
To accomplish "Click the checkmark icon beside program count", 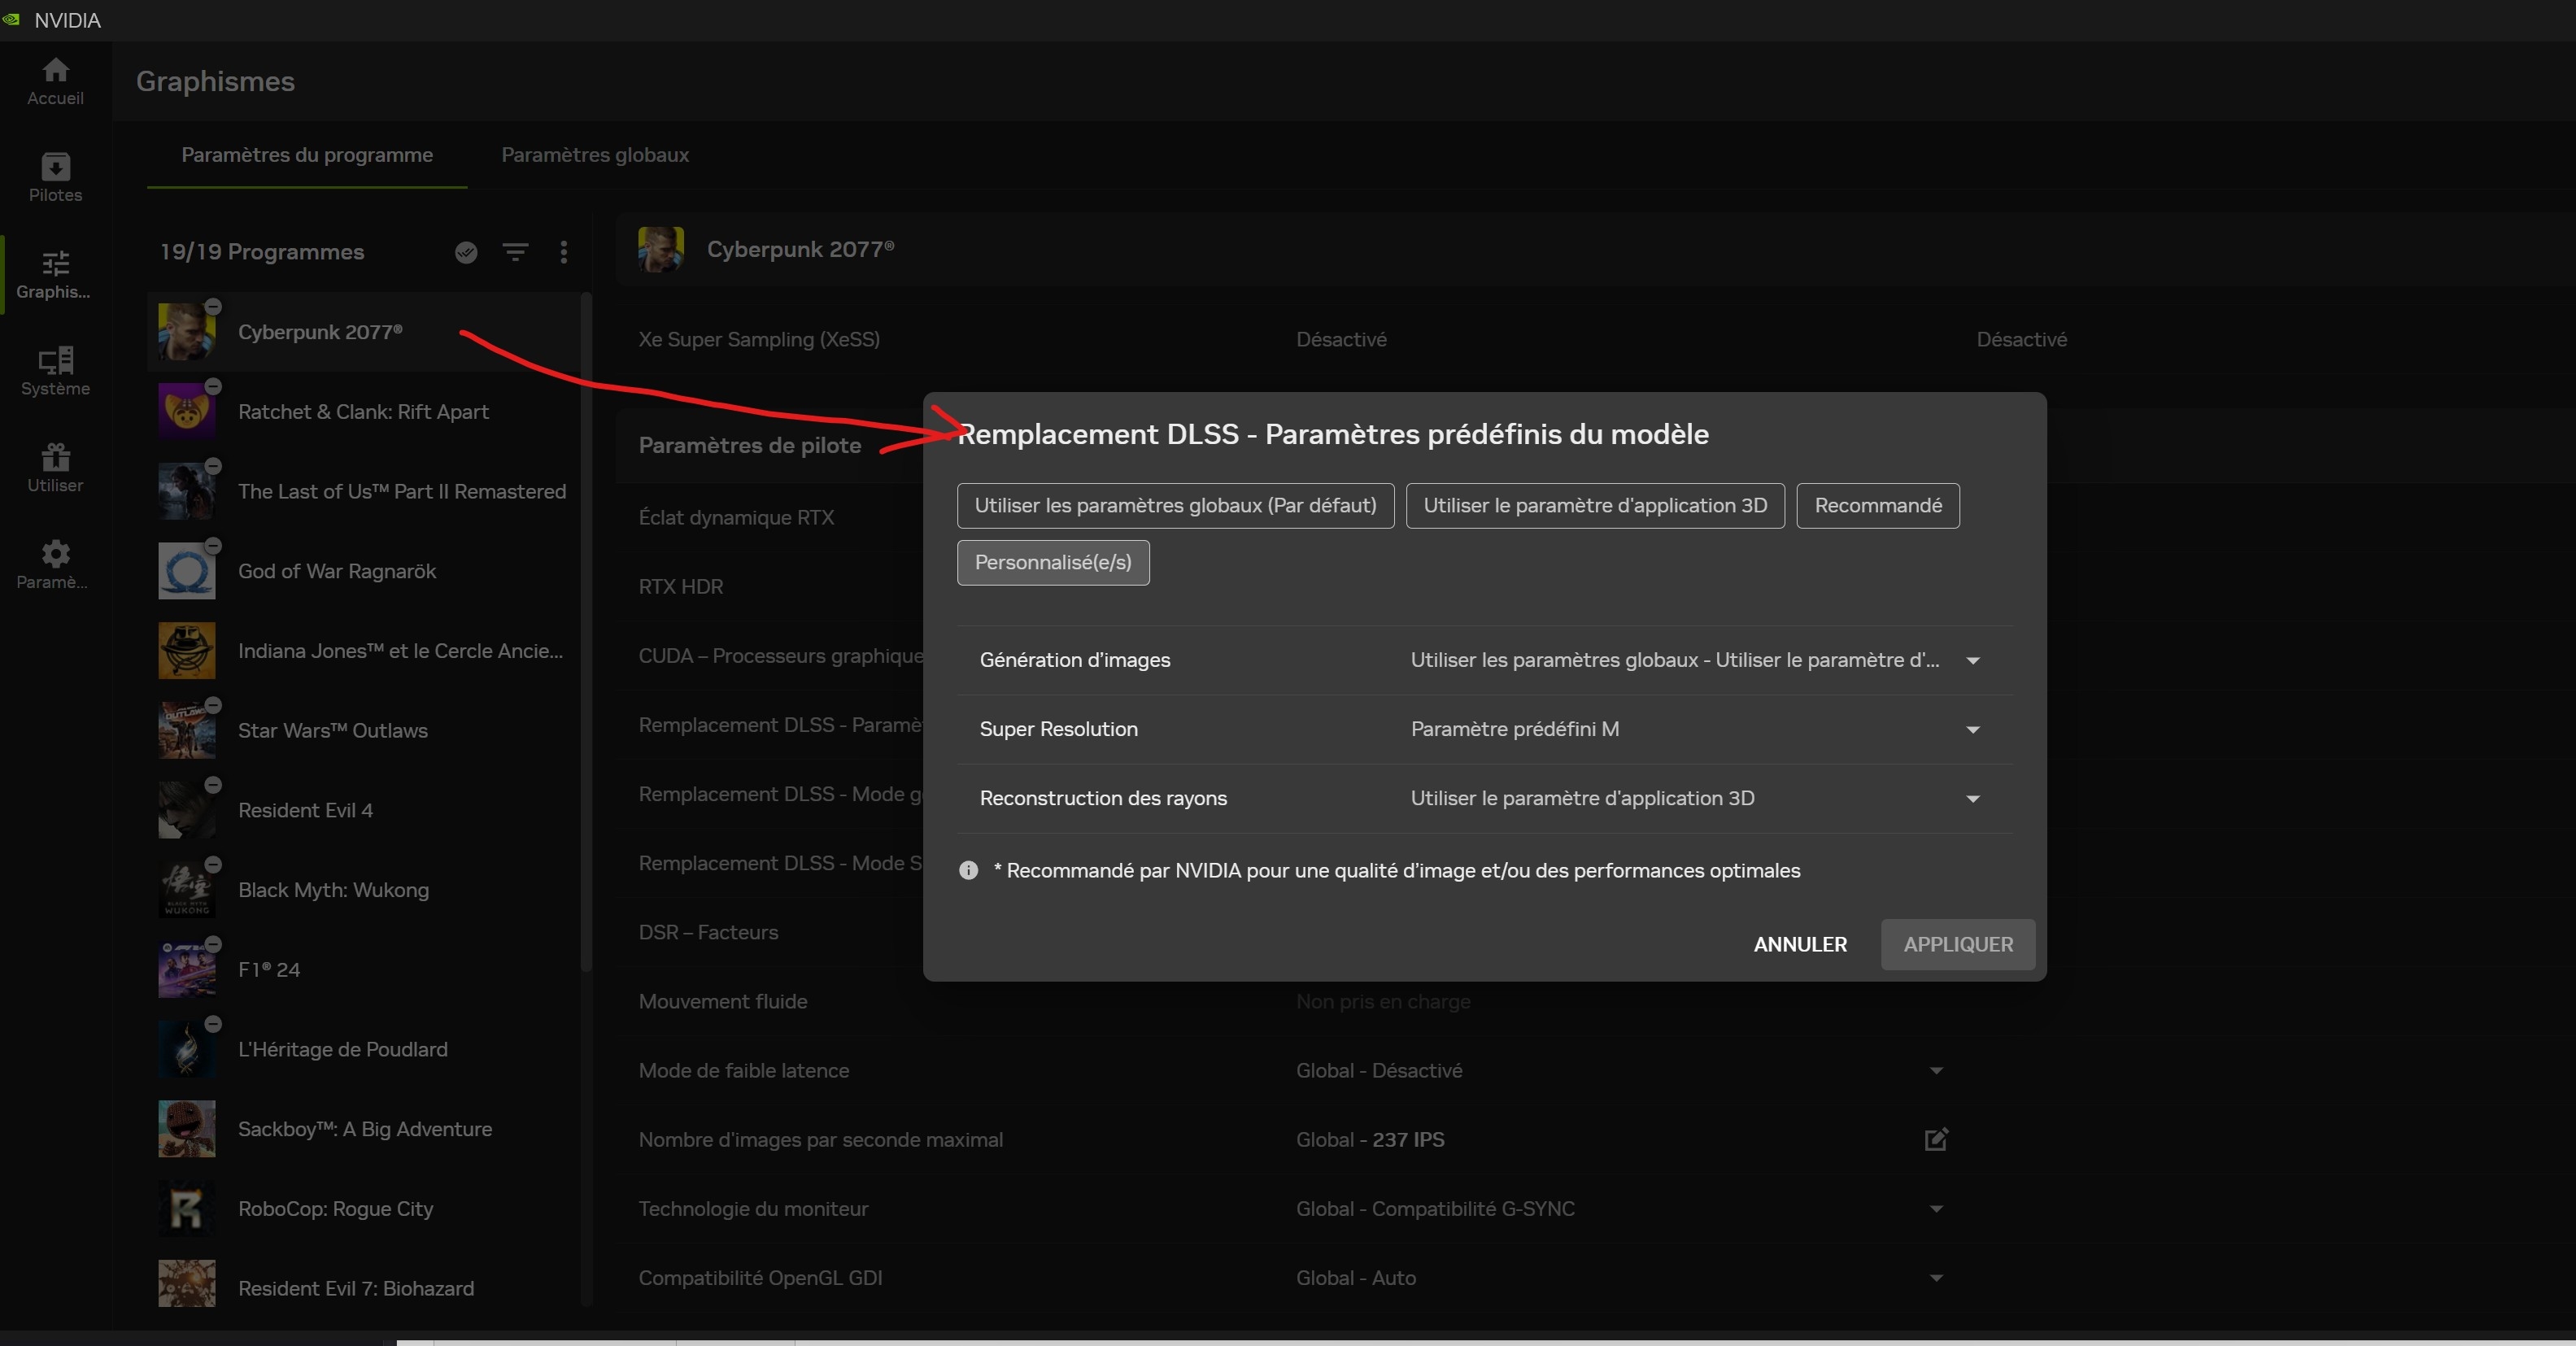I will 466,252.
